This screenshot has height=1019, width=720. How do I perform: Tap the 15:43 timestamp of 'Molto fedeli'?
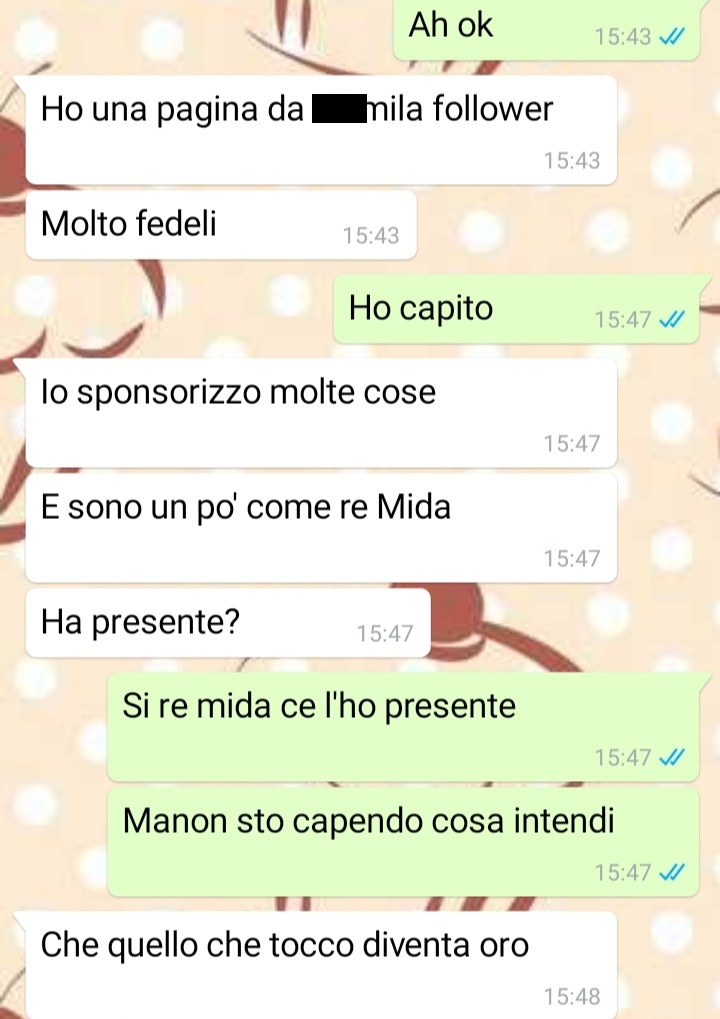(371, 236)
